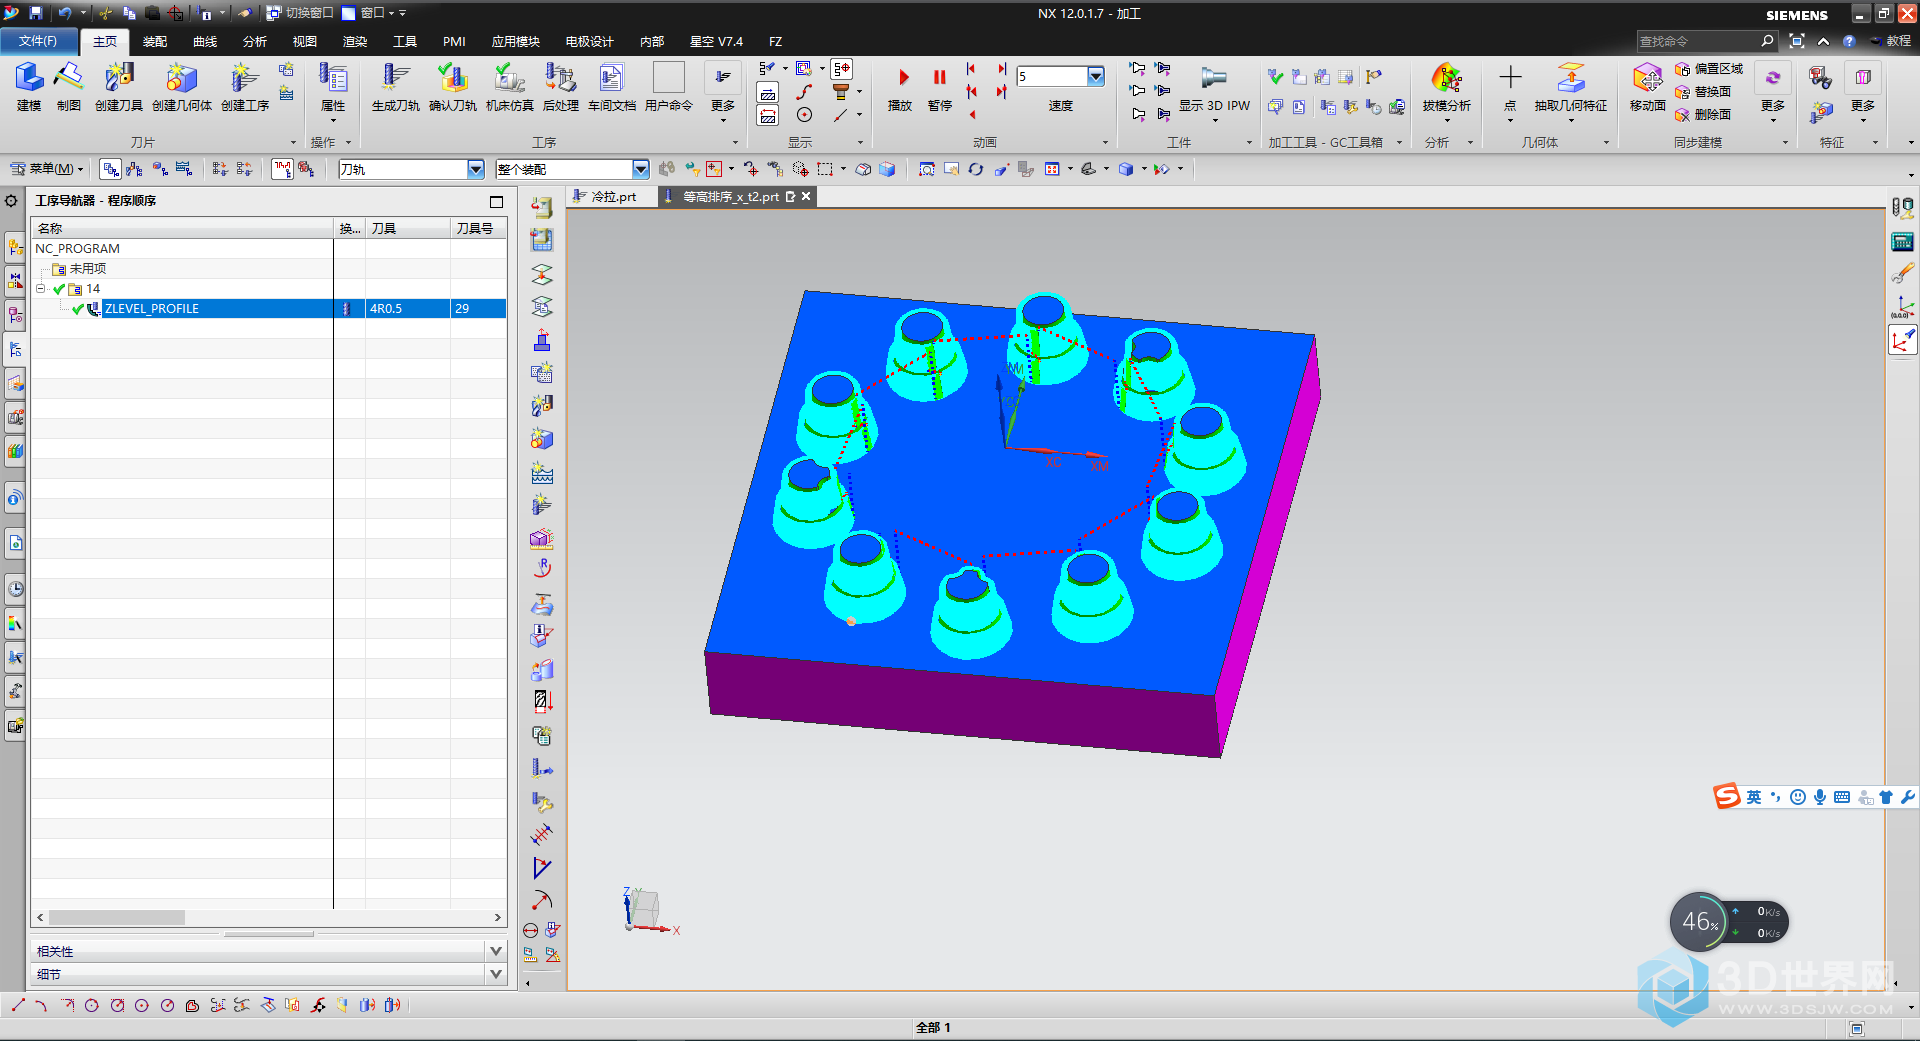1920x1041 pixels.
Task: Select the 删除面 delete face tool
Action: coord(1703,115)
